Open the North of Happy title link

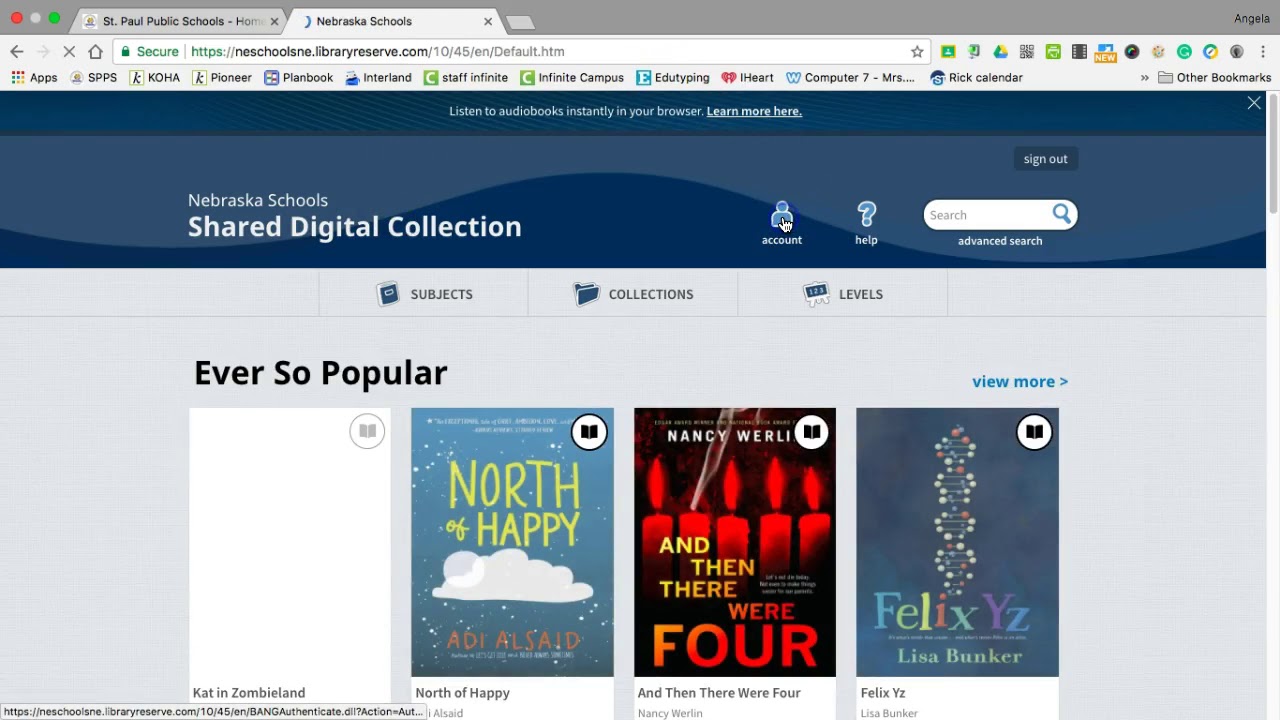coord(462,692)
